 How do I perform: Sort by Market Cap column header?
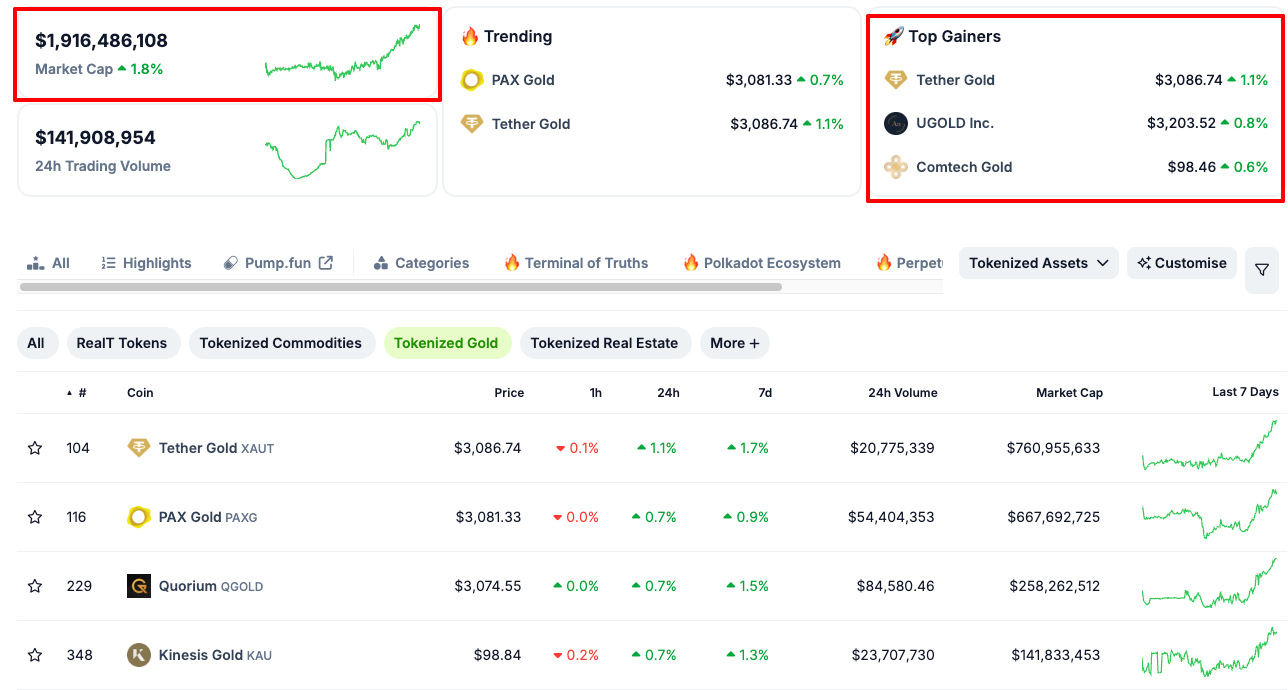click(1069, 393)
